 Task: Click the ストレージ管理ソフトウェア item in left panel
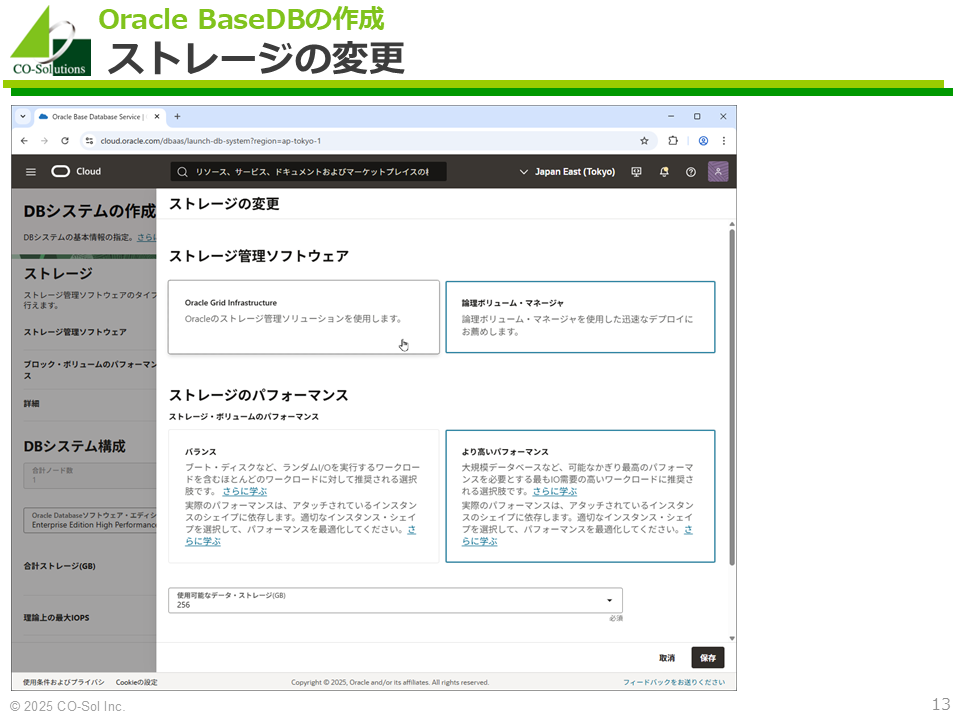click(75, 332)
